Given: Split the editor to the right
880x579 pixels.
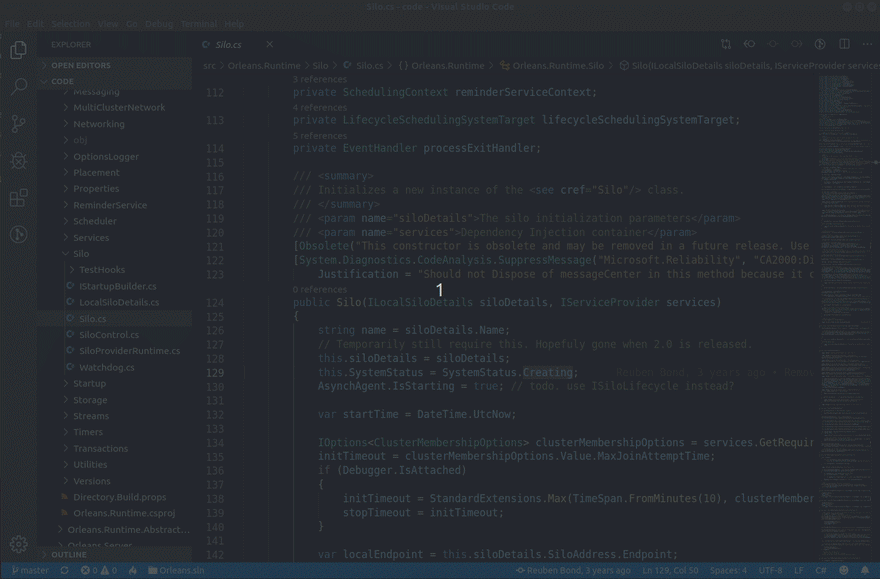Looking at the screenshot, I should pos(844,44).
